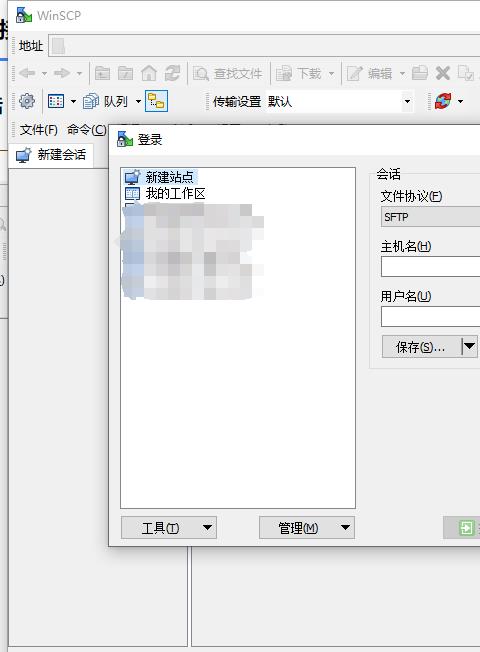The image size is (480, 652).
Task: Expand the 保存 button dropdown arrow
Action: click(470, 347)
